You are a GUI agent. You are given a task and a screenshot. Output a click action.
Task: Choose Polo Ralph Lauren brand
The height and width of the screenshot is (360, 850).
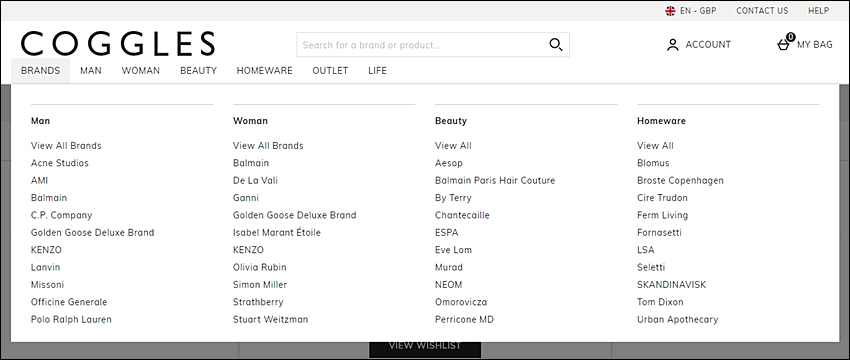pos(71,319)
